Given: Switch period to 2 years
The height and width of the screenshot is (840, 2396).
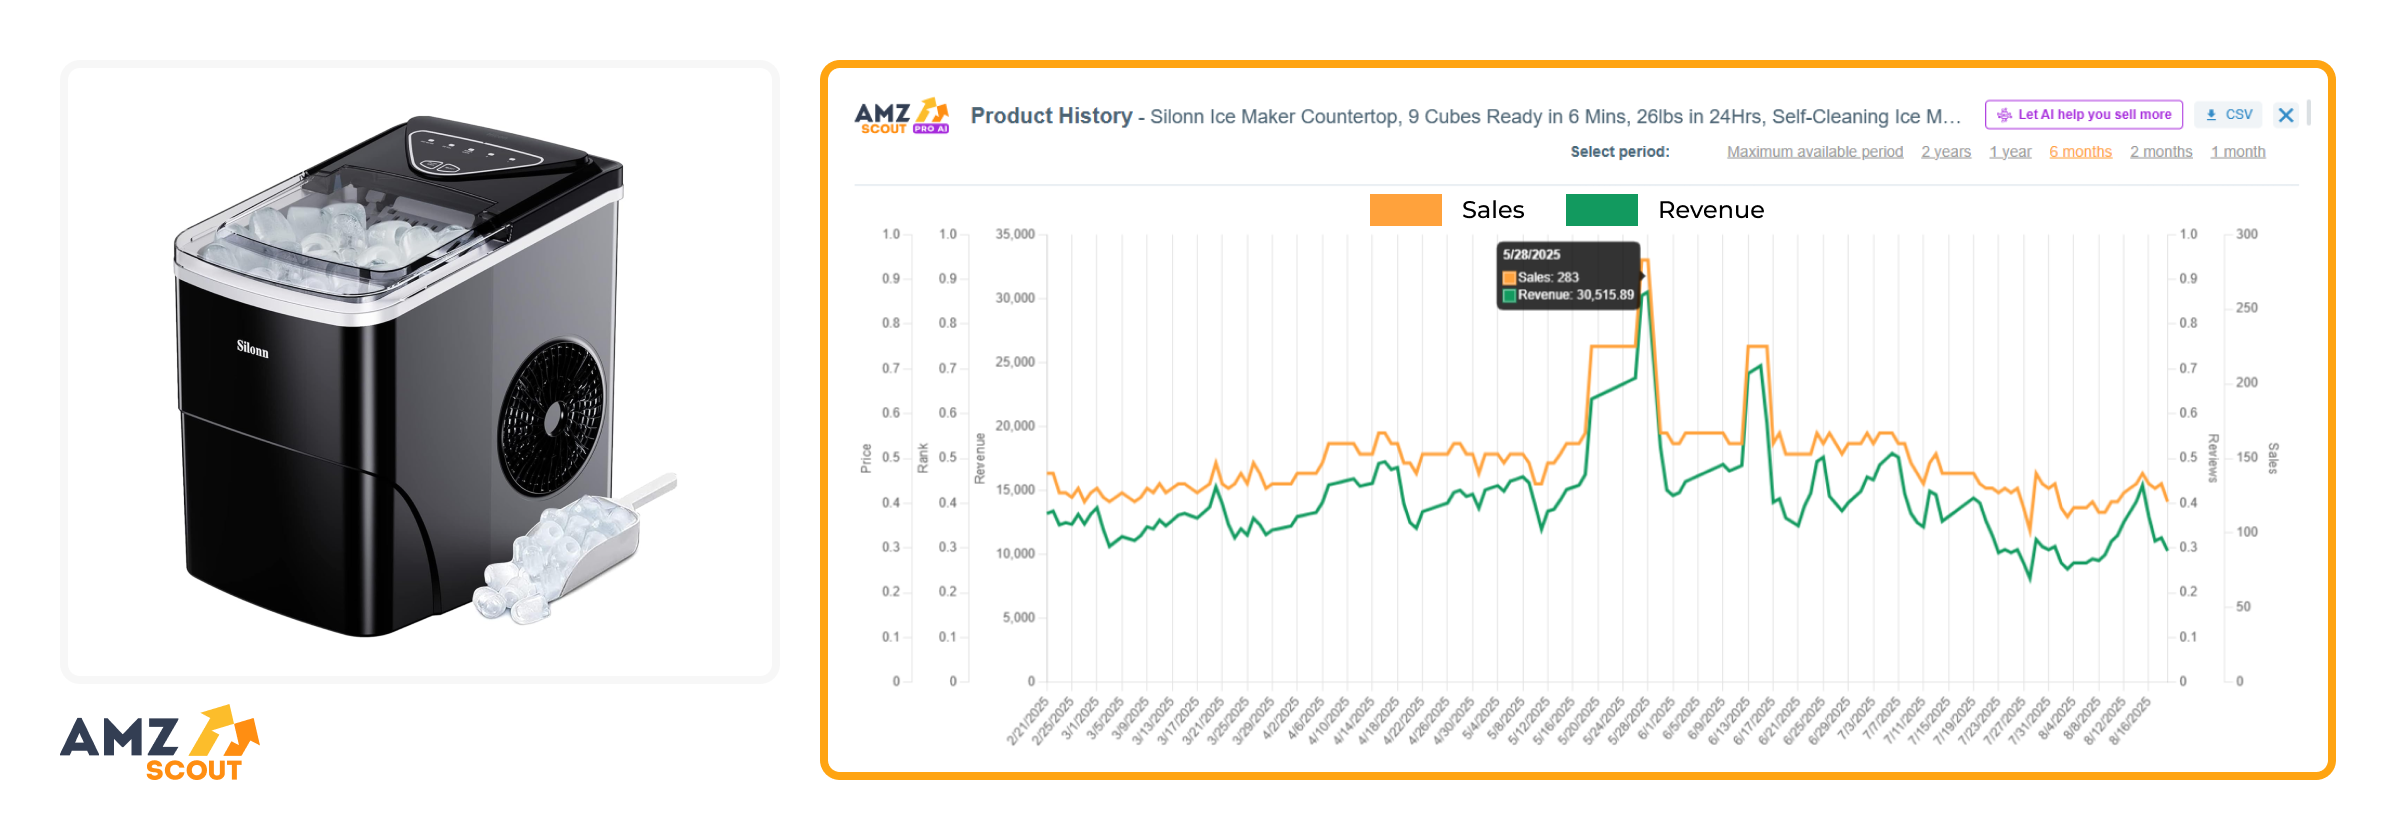Looking at the screenshot, I should click(x=1946, y=152).
